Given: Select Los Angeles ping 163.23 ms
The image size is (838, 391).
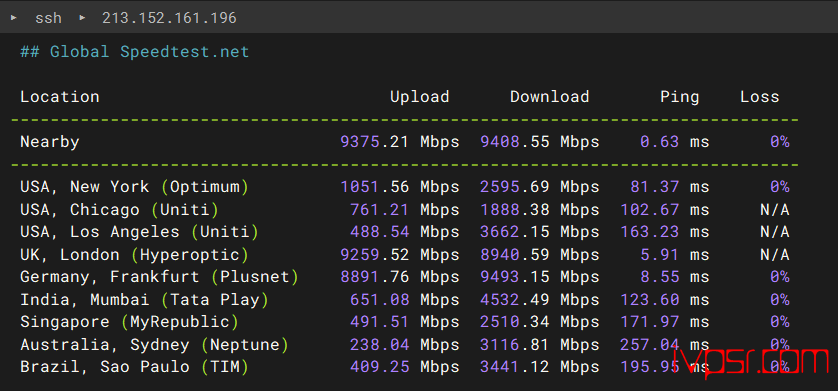Looking at the screenshot, I should [665, 232].
